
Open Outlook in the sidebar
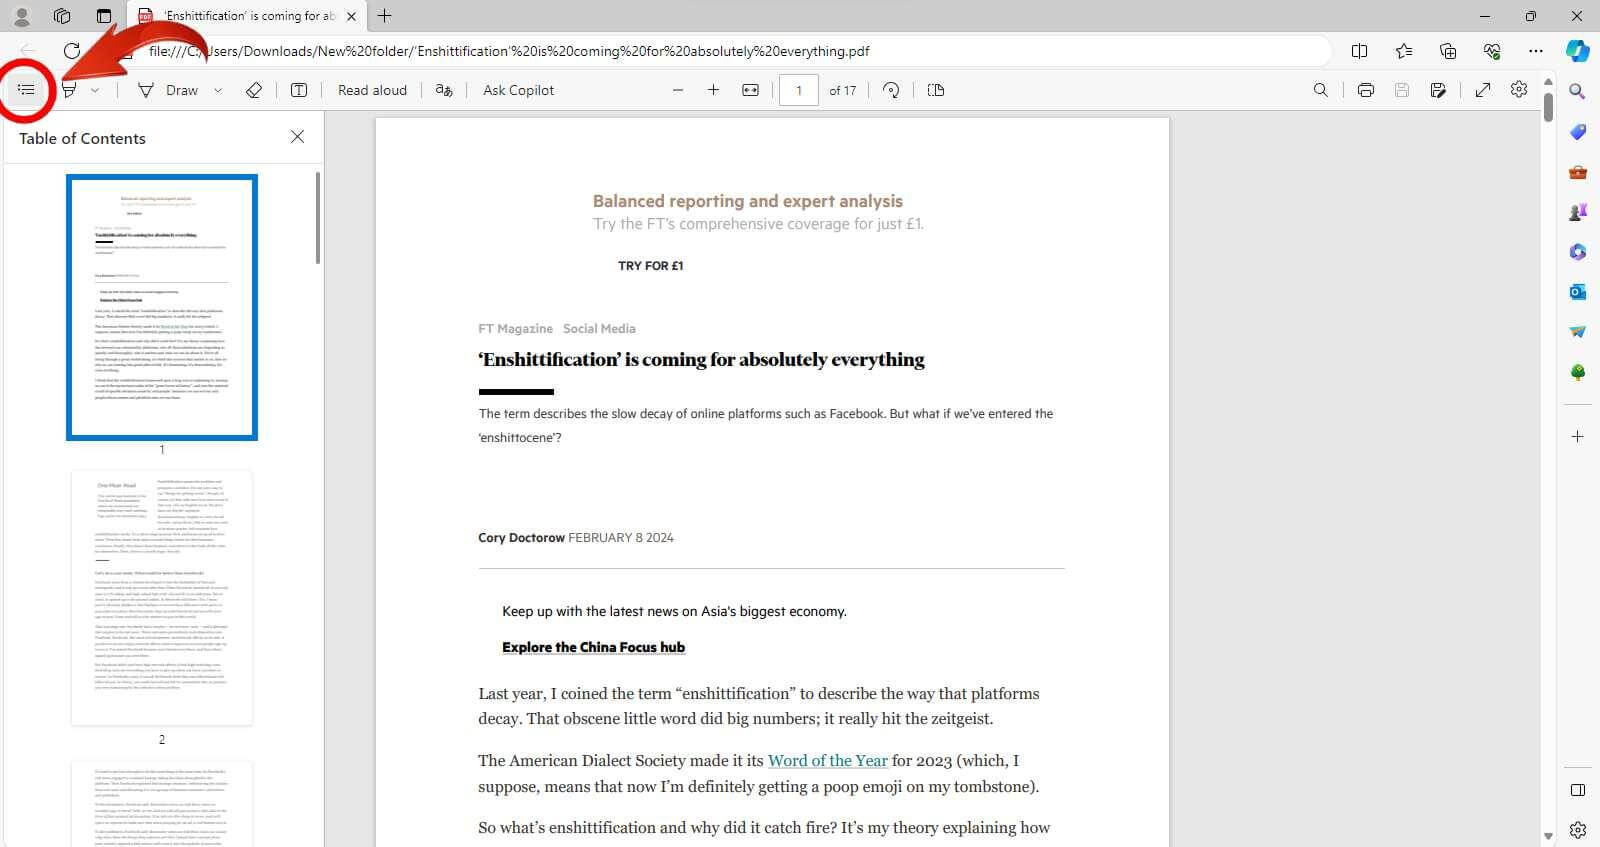1578,292
